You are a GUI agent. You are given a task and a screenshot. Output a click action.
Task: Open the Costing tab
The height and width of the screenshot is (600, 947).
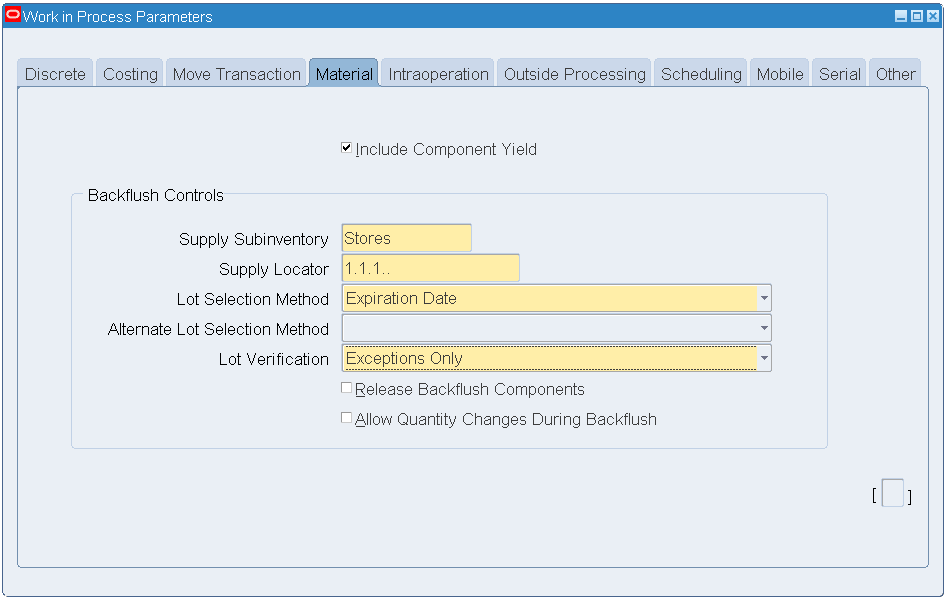tap(130, 74)
